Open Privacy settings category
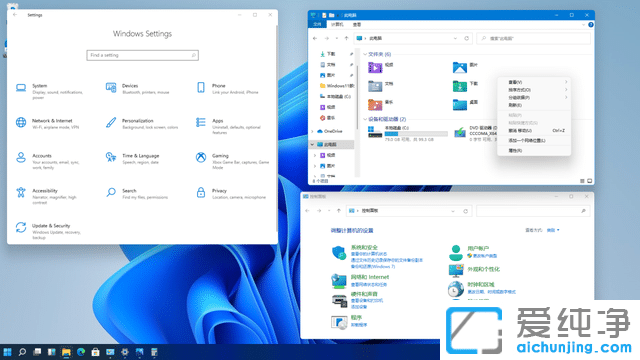This screenshot has height=360, width=640. point(231,194)
